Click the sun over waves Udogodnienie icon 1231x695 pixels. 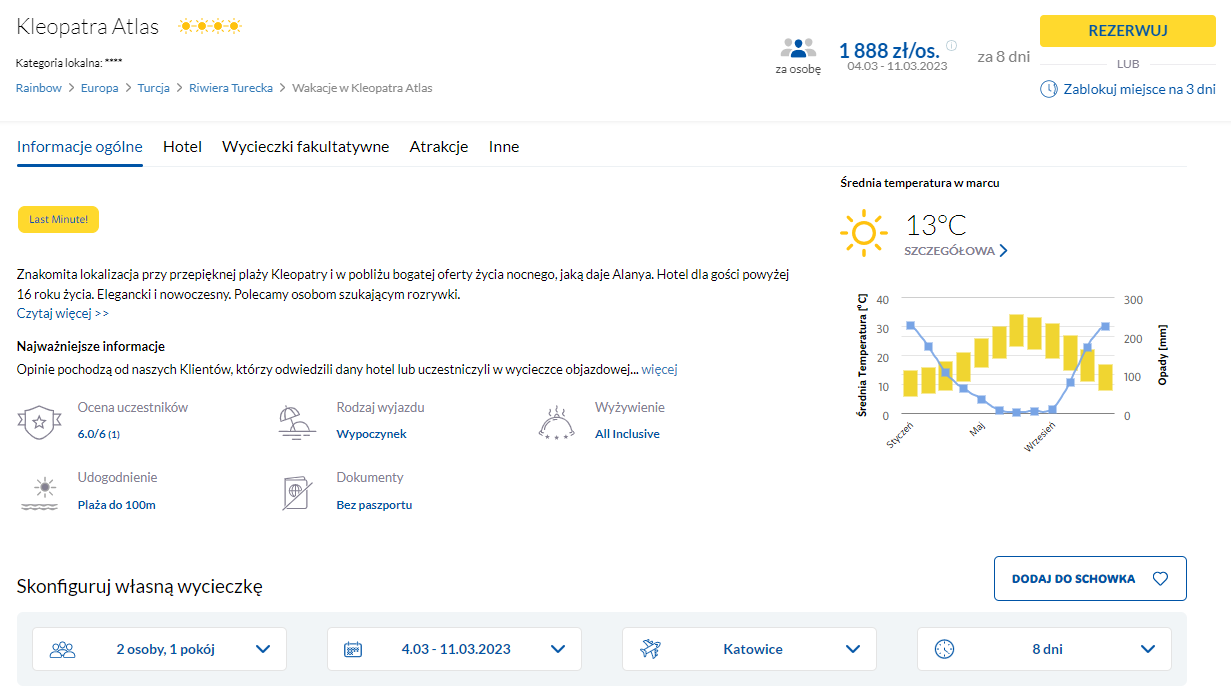[38, 492]
